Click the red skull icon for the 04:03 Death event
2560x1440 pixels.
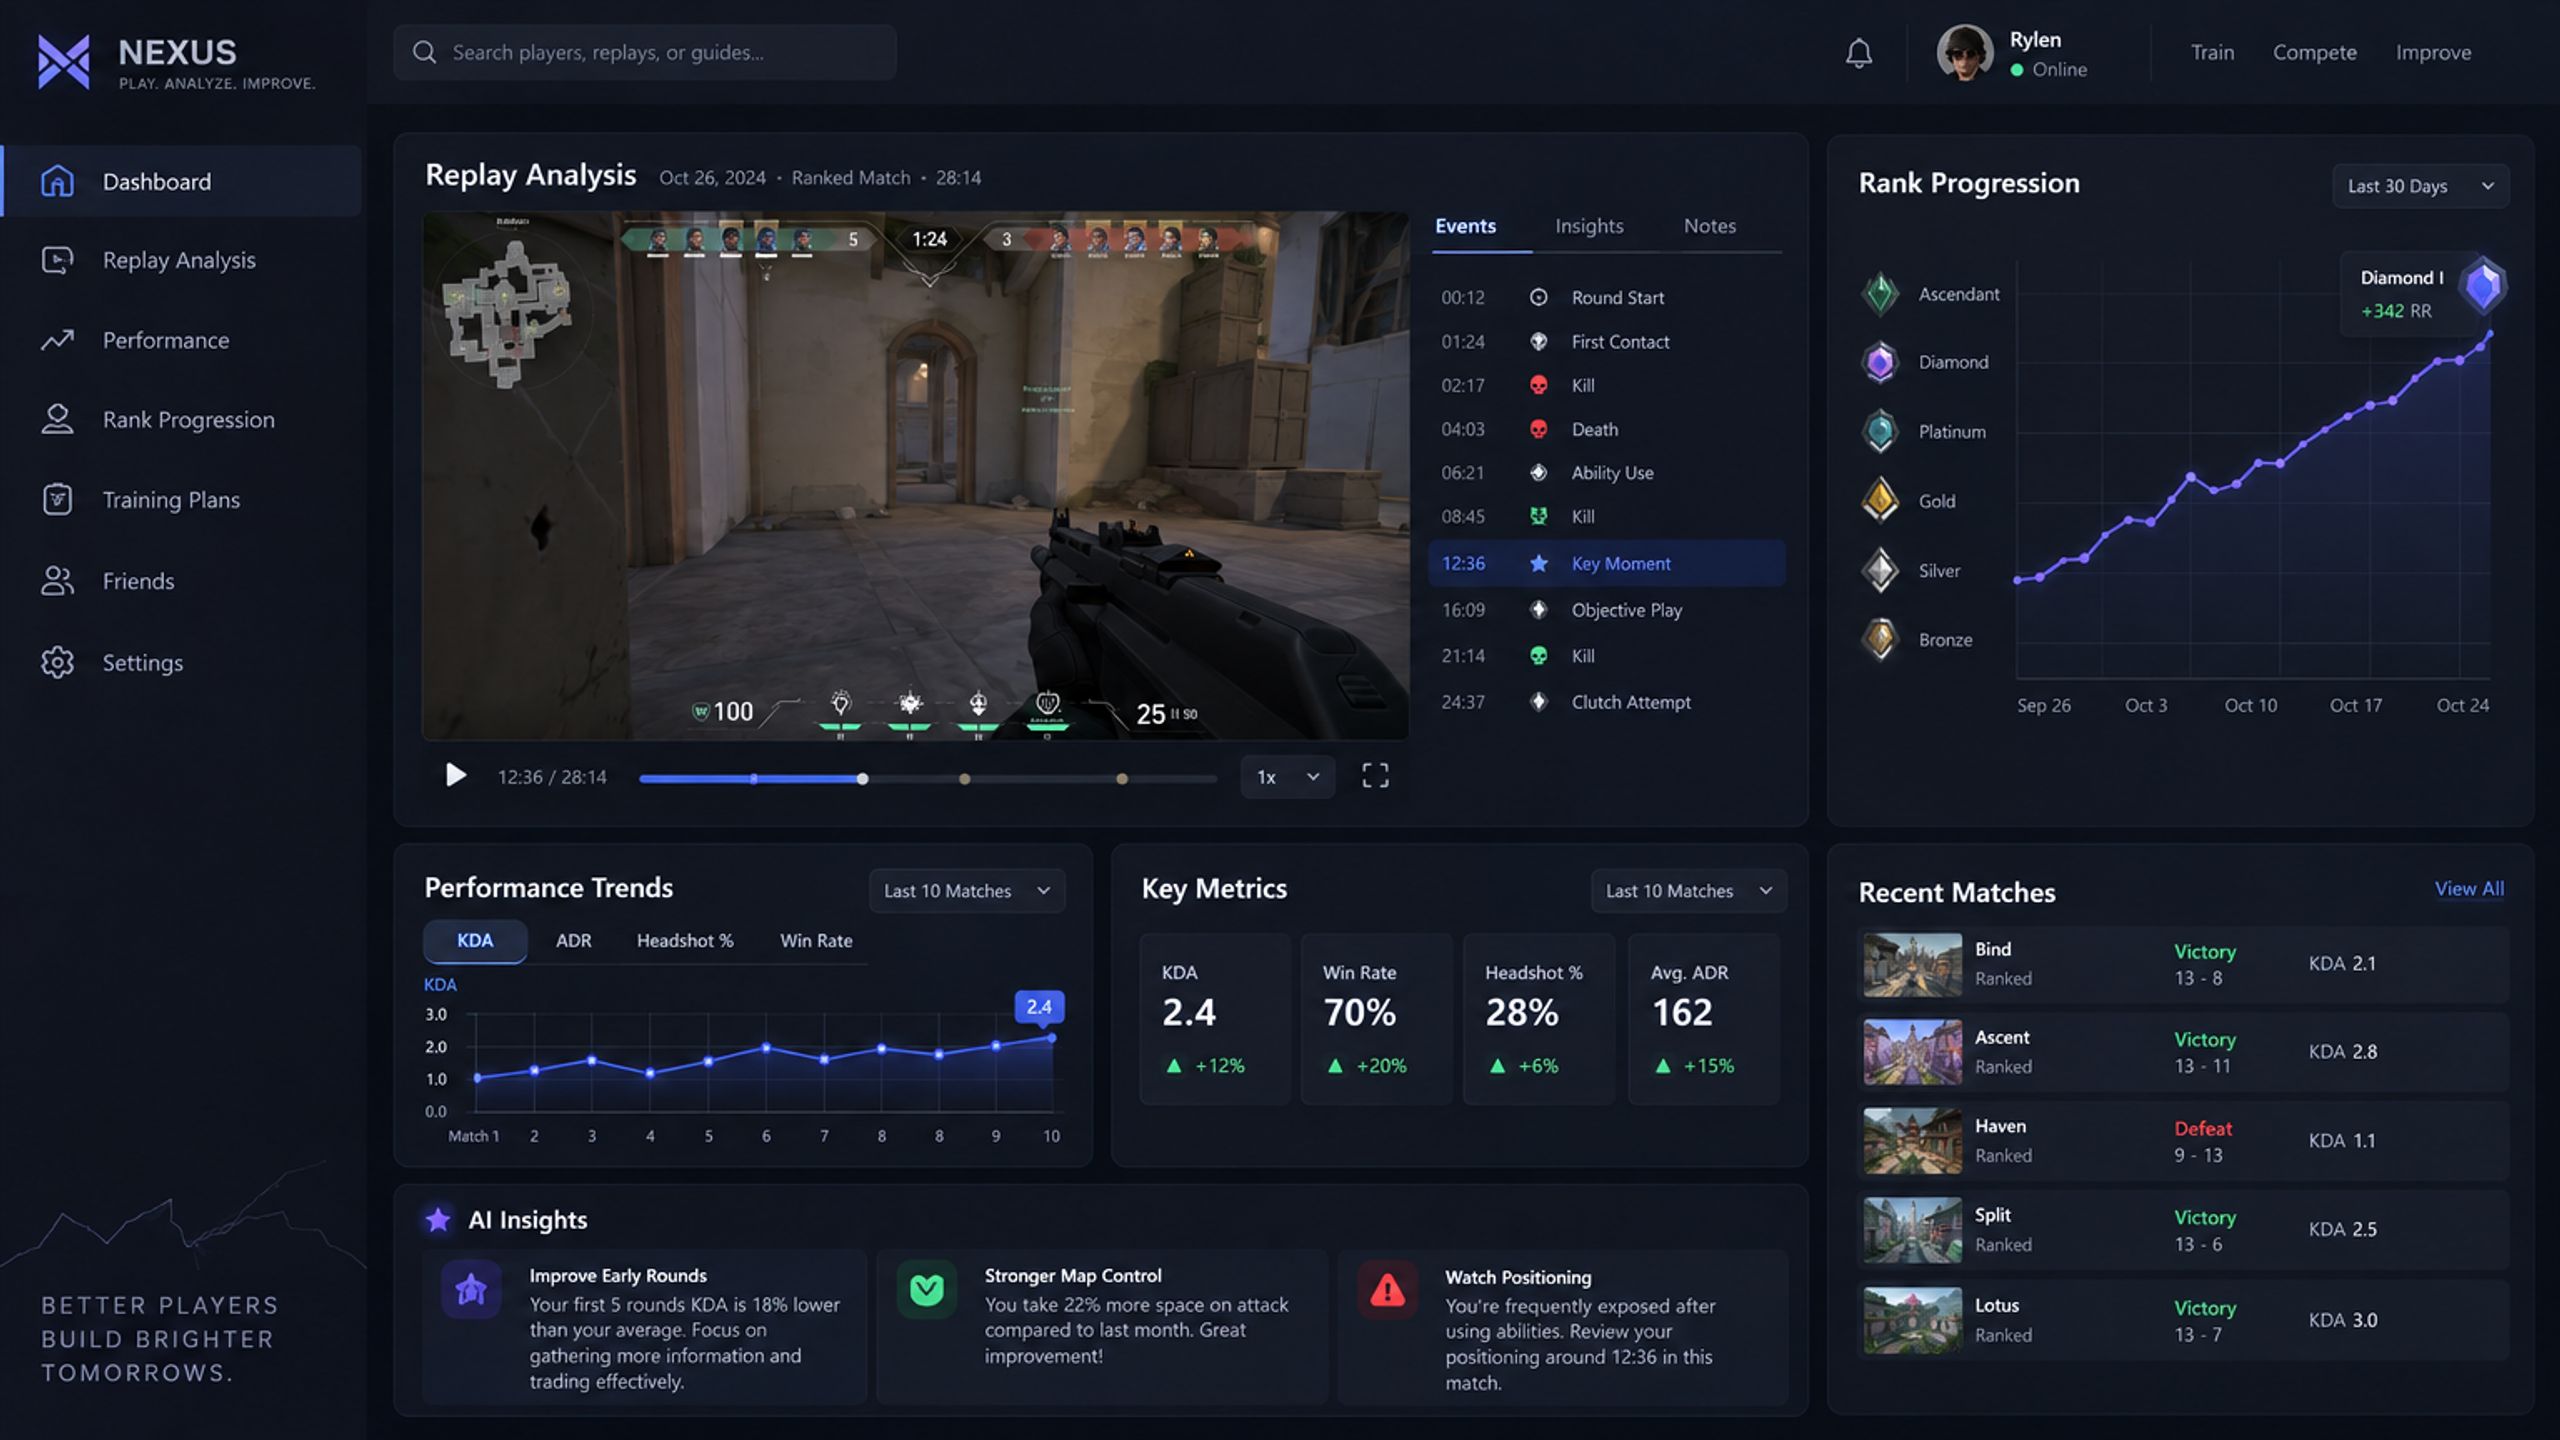click(x=1538, y=429)
